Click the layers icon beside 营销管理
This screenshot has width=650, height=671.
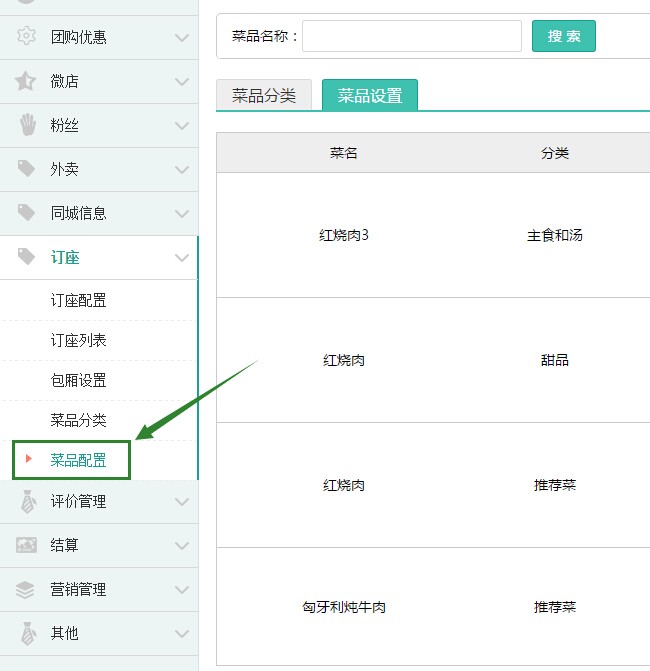(25, 589)
